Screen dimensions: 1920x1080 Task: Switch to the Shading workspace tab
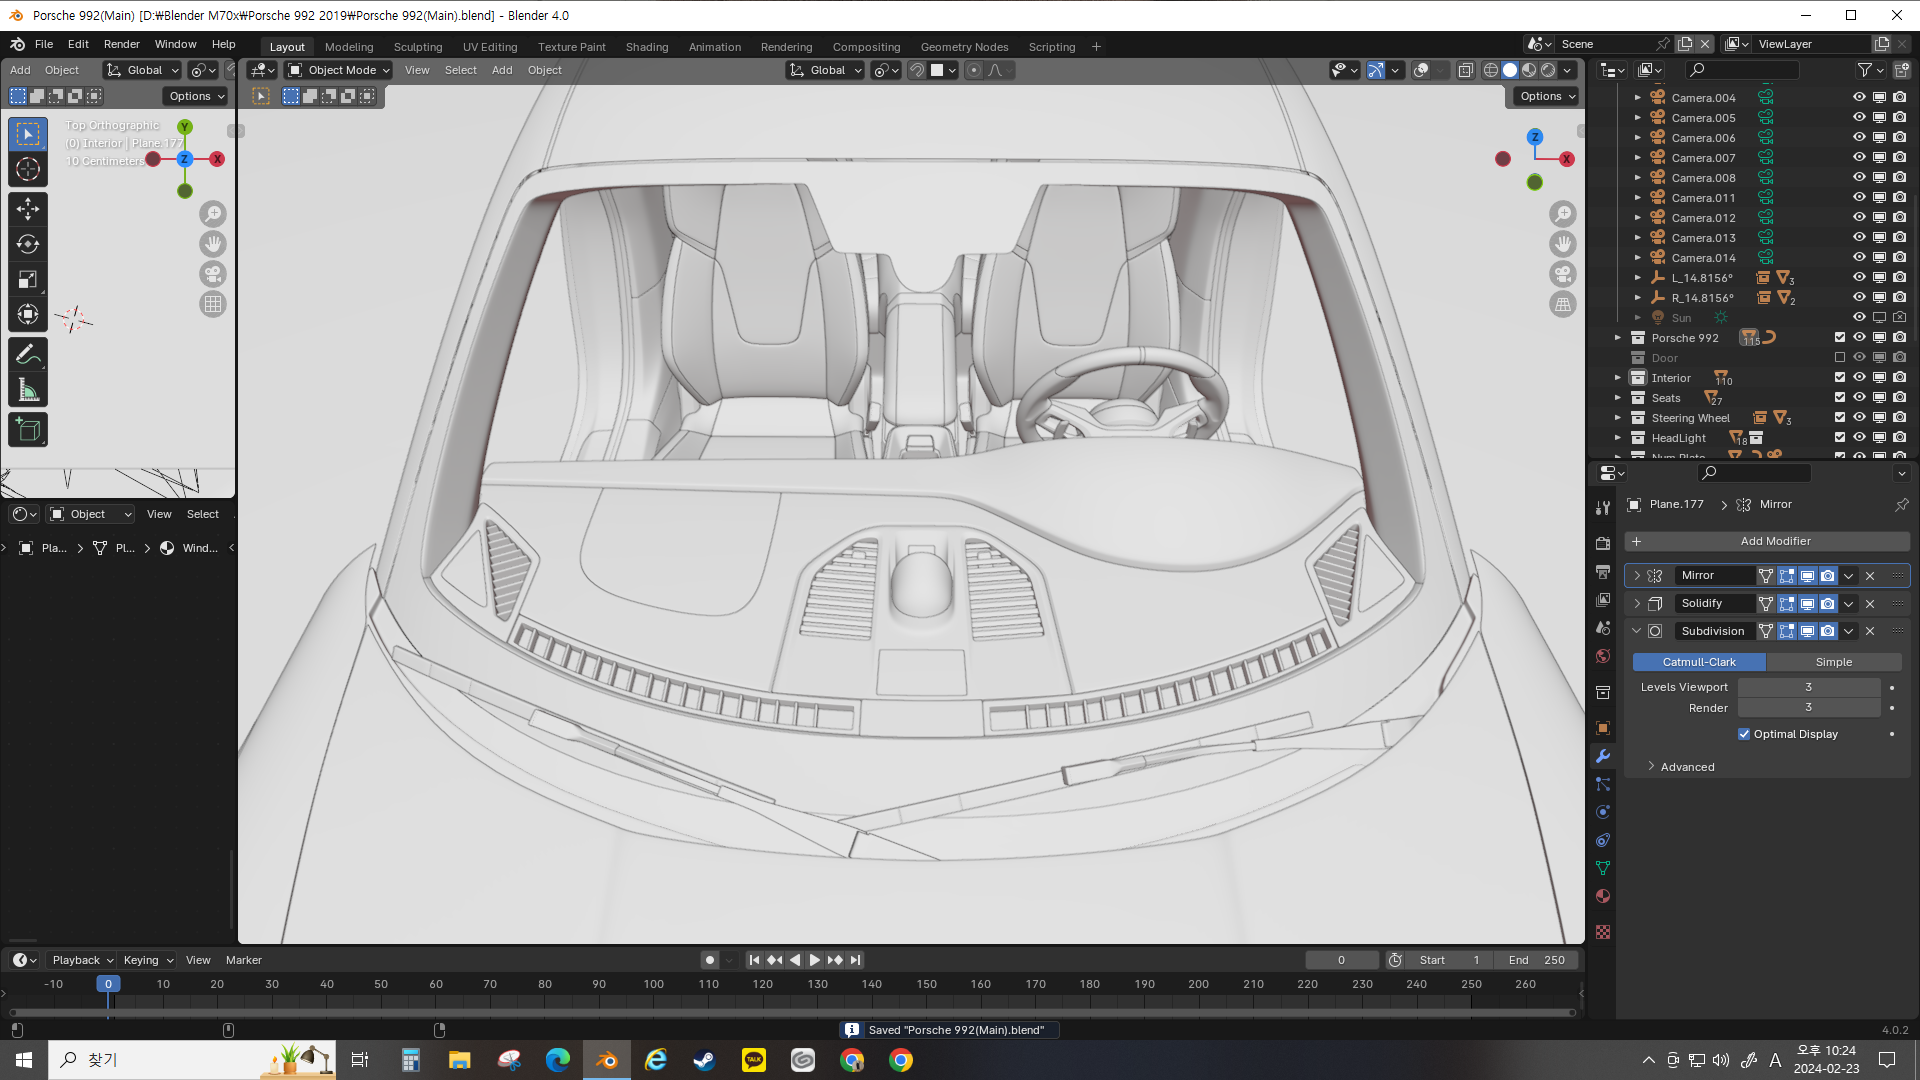coord(647,47)
